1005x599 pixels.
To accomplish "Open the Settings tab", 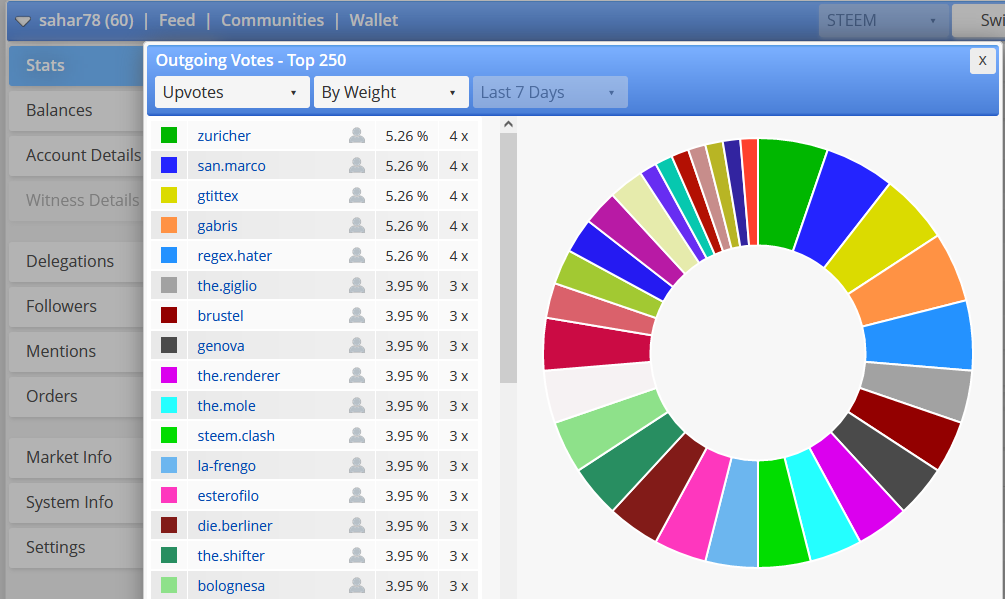I will (x=76, y=547).
